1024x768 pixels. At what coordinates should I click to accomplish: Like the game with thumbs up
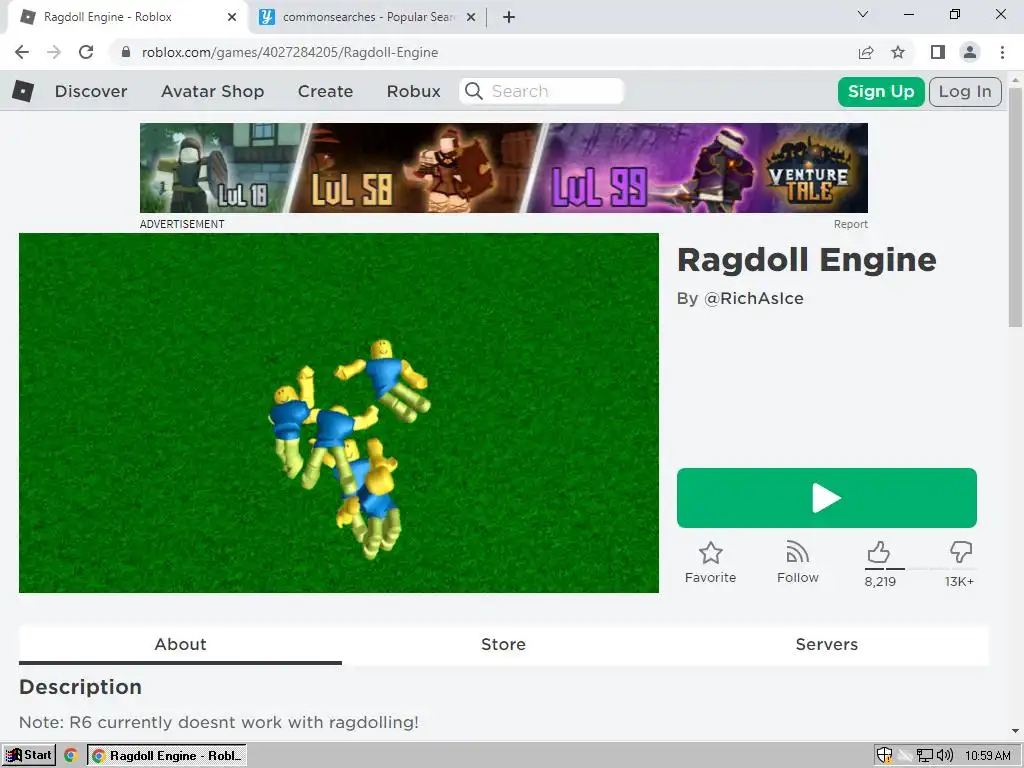tap(878, 552)
